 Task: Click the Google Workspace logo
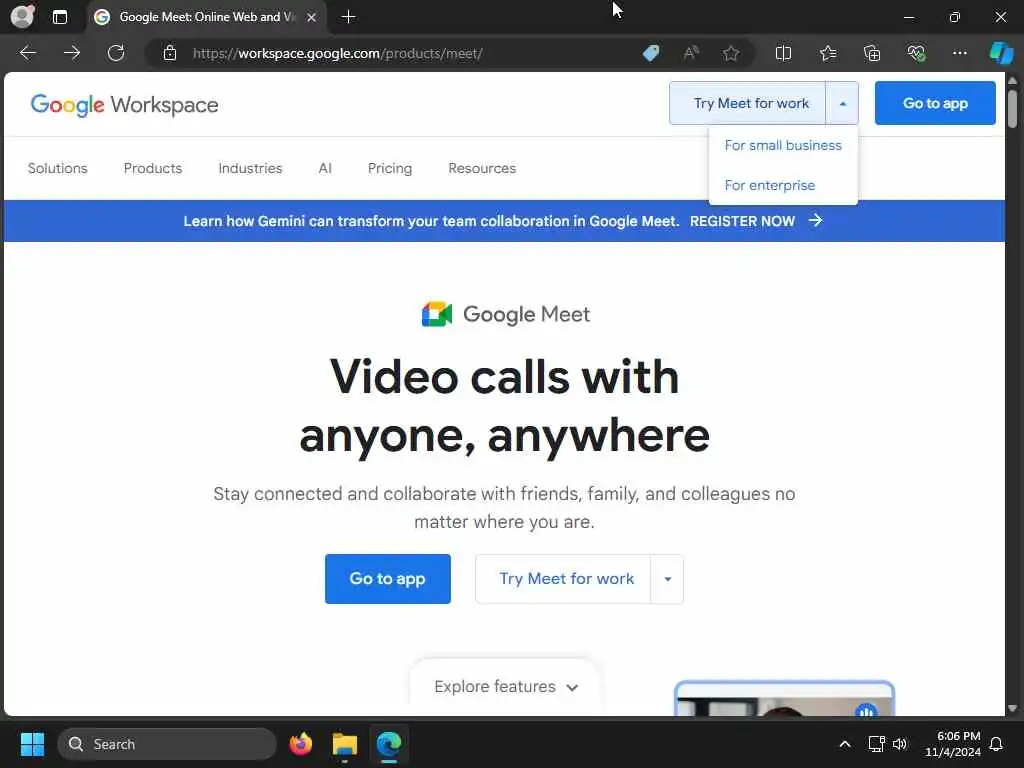124,104
